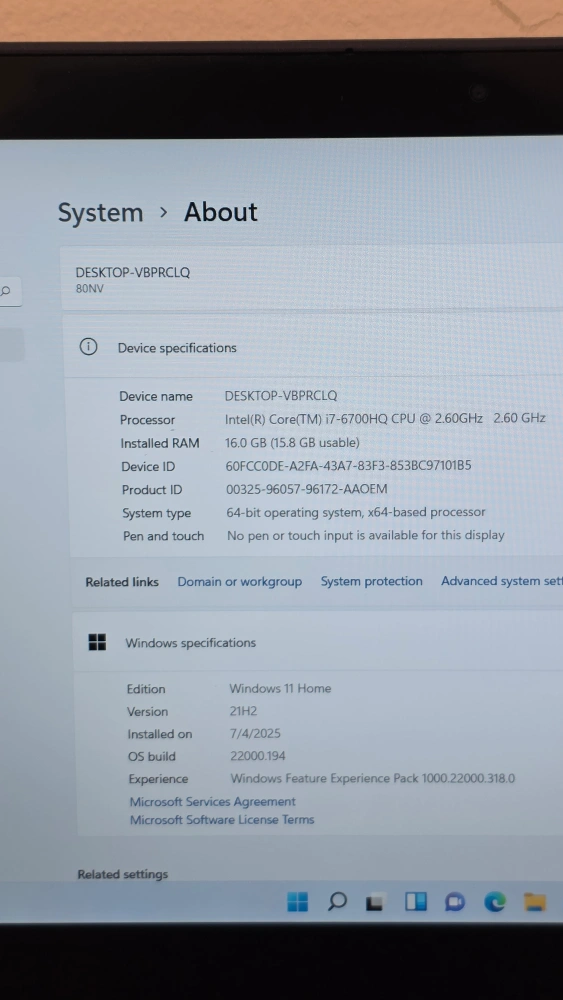Select the Pen and touch value

[x=366, y=535]
